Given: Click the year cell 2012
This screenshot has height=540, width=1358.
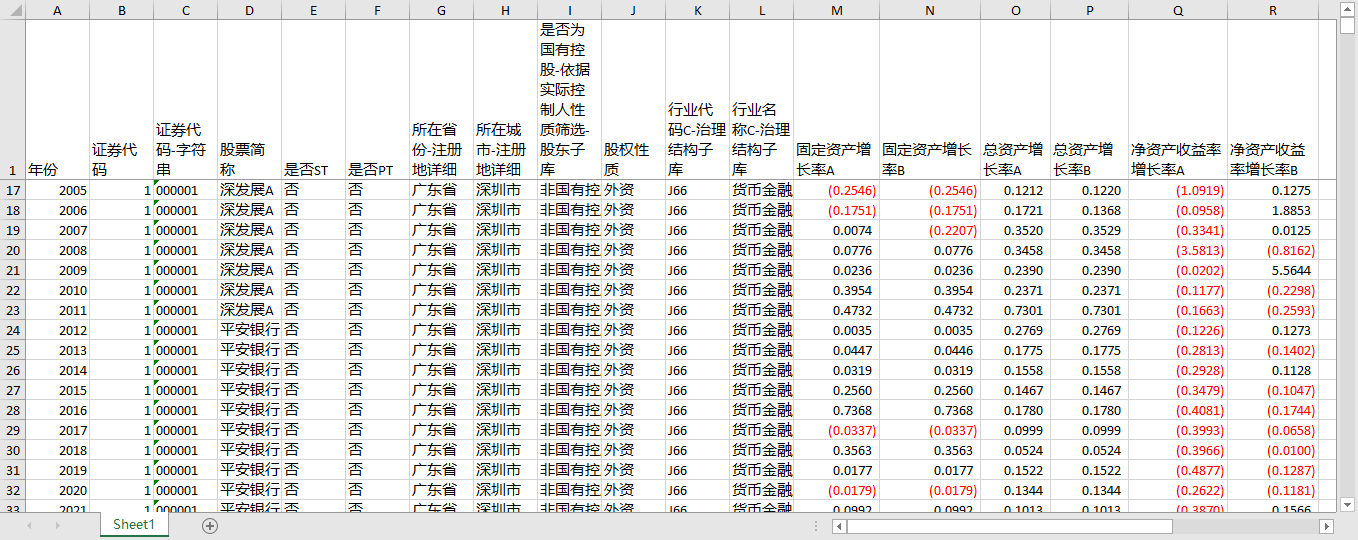Looking at the screenshot, I should coord(57,330).
